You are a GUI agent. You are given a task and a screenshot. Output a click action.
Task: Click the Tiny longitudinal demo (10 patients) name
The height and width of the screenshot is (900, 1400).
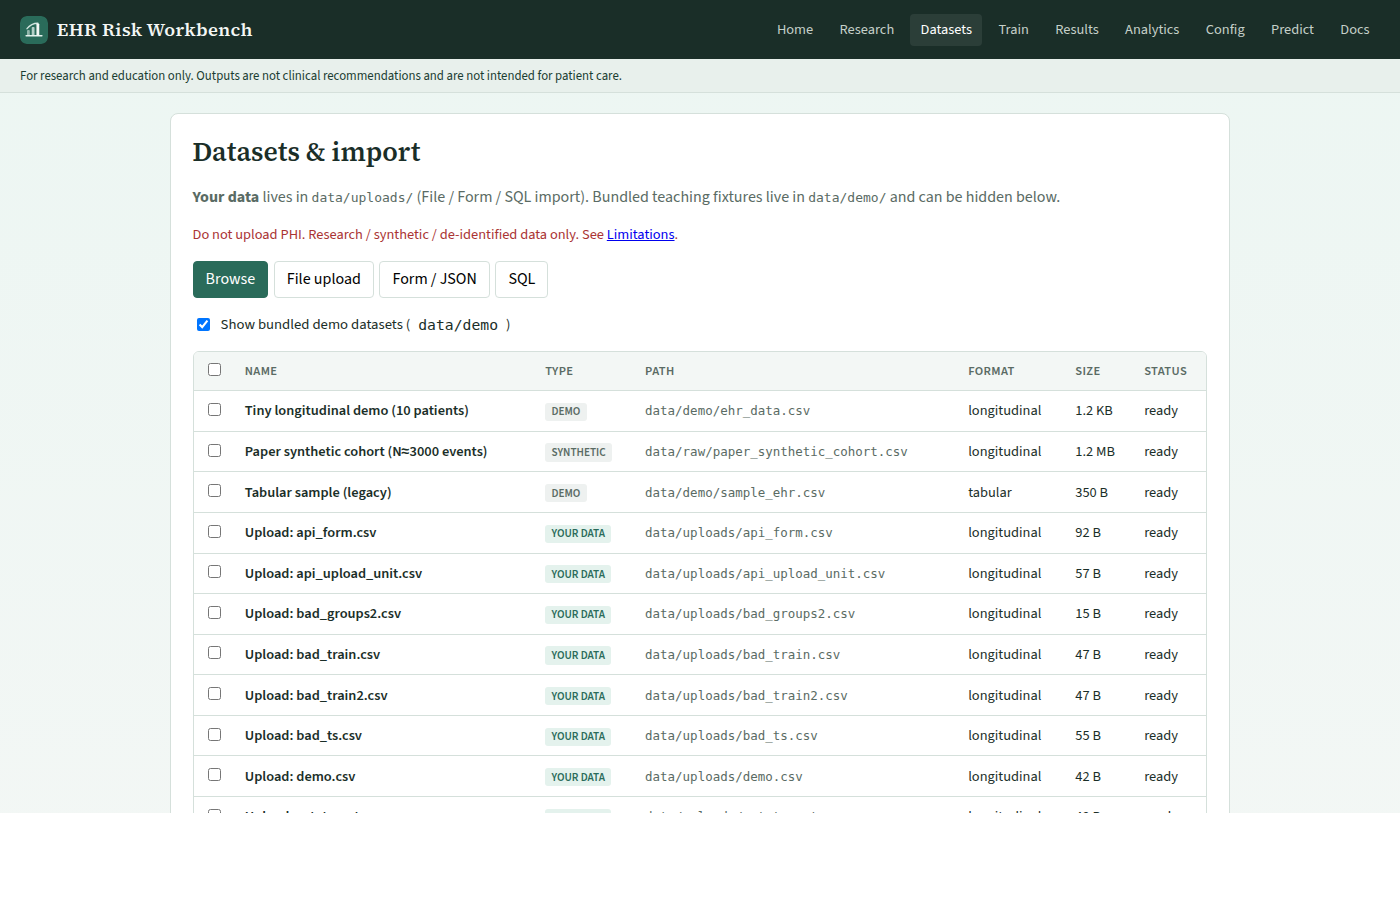(357, 411)
